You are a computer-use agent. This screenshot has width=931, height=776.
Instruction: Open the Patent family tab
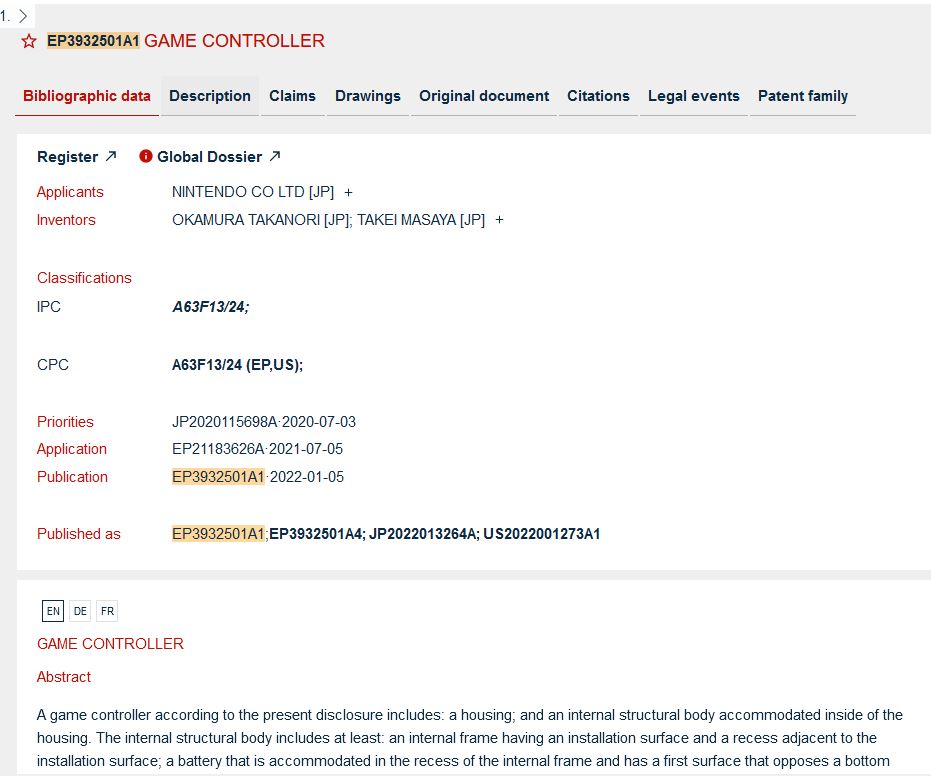pos(802,96)
